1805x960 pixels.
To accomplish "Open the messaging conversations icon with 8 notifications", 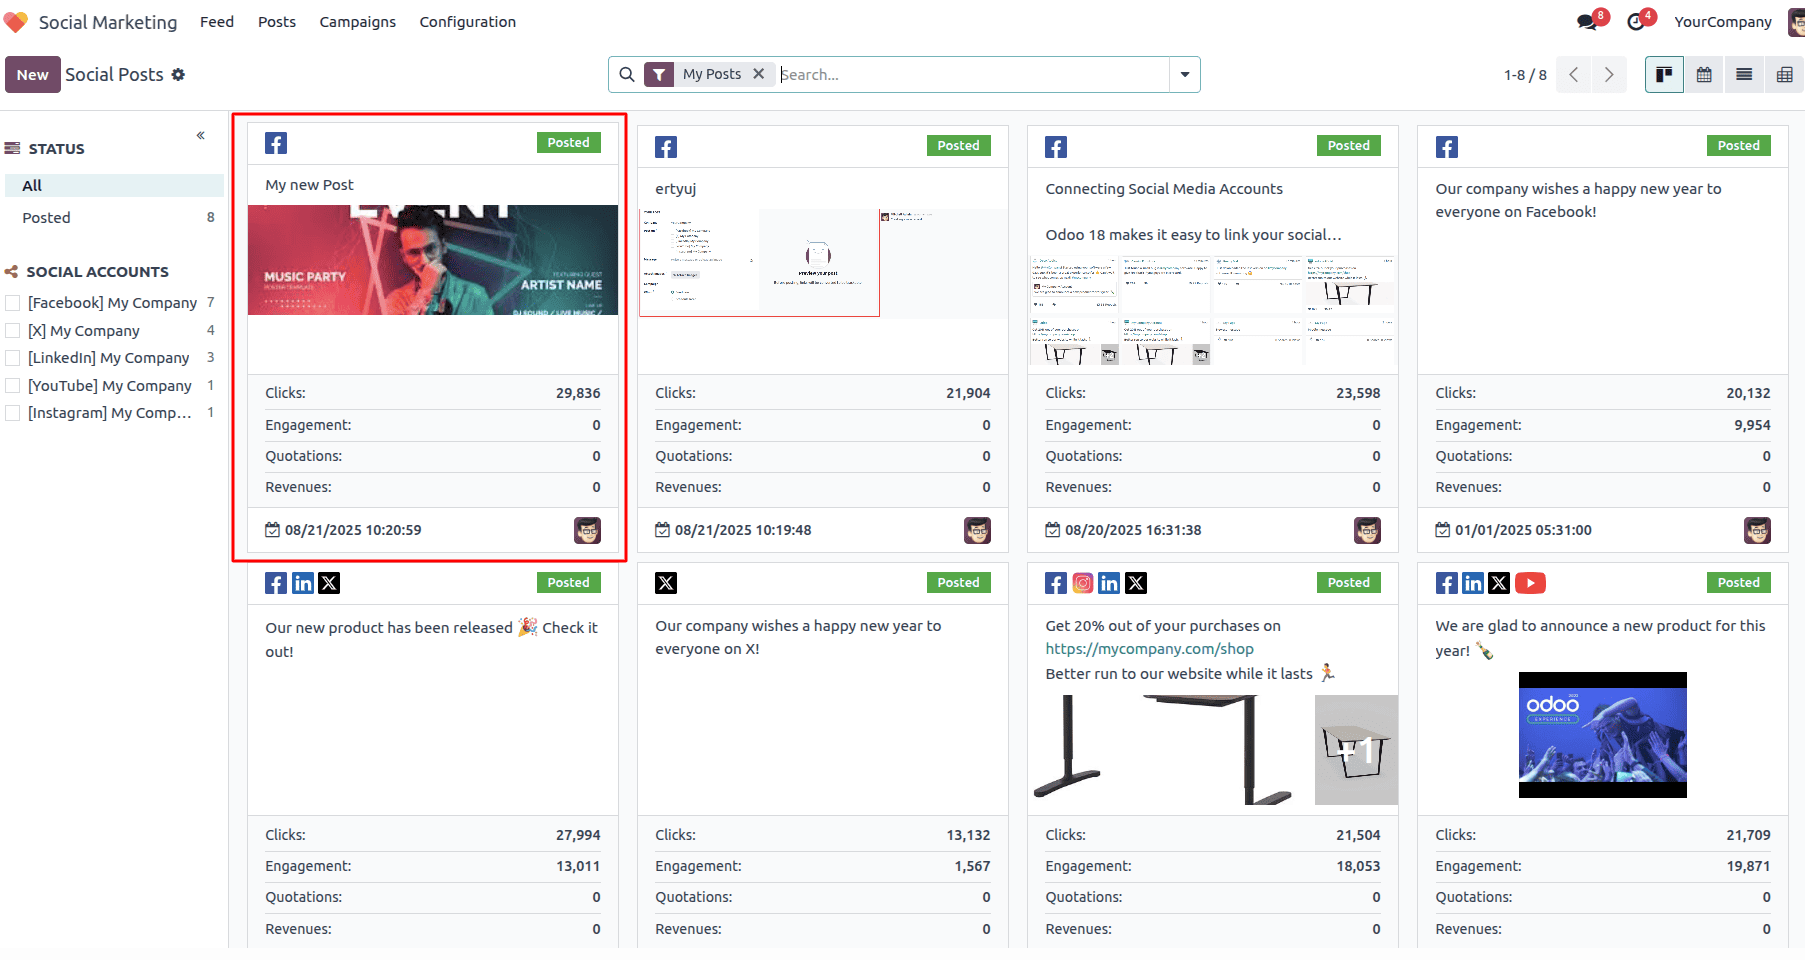I will [1588, 20].
